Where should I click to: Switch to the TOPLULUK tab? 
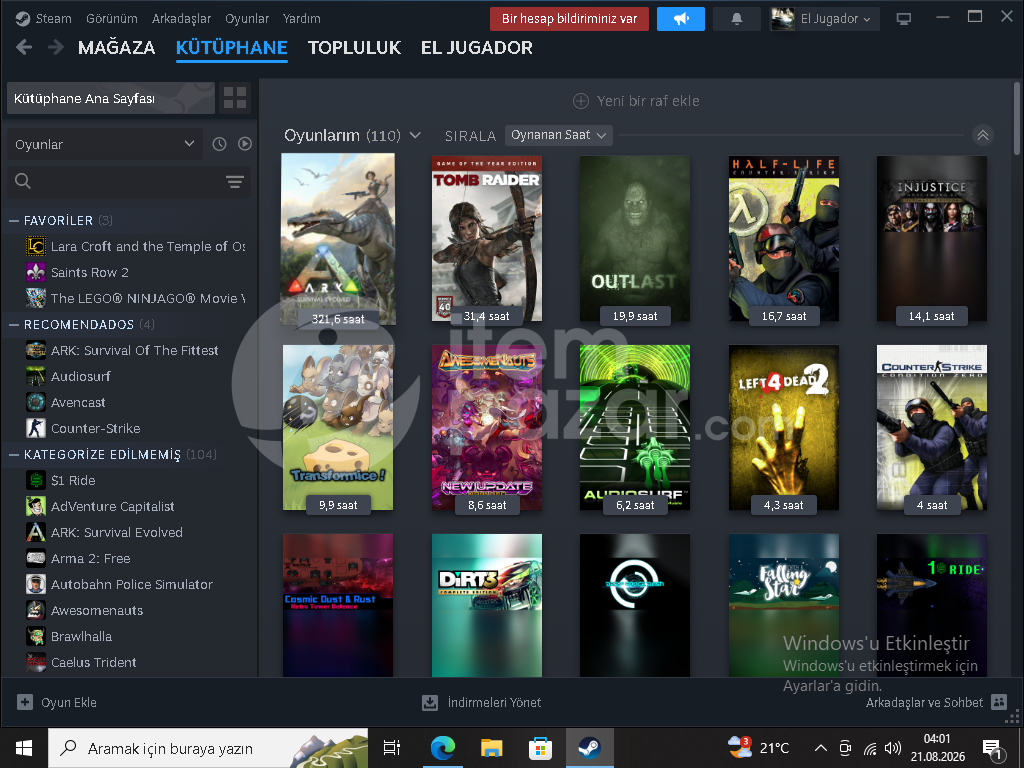click(355, 48)
